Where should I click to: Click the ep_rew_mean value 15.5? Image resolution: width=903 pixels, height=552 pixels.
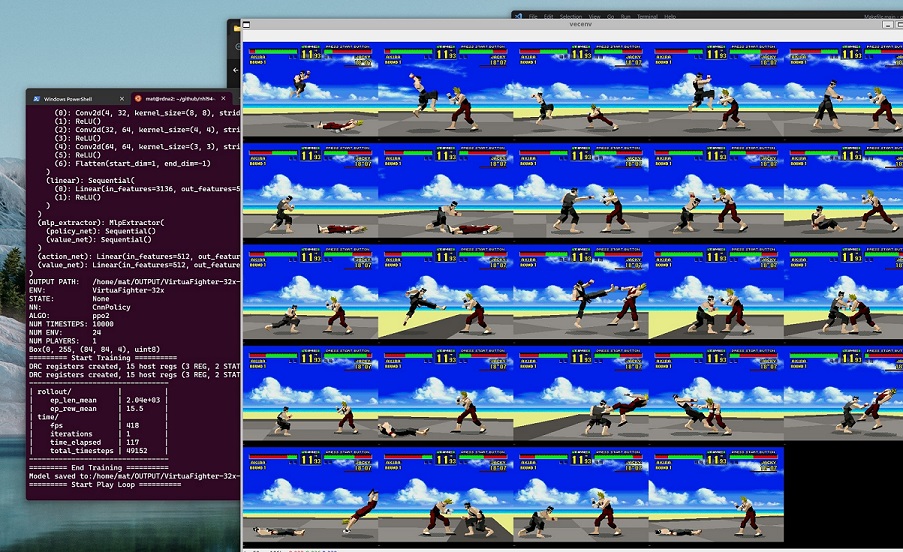[134, 409]
